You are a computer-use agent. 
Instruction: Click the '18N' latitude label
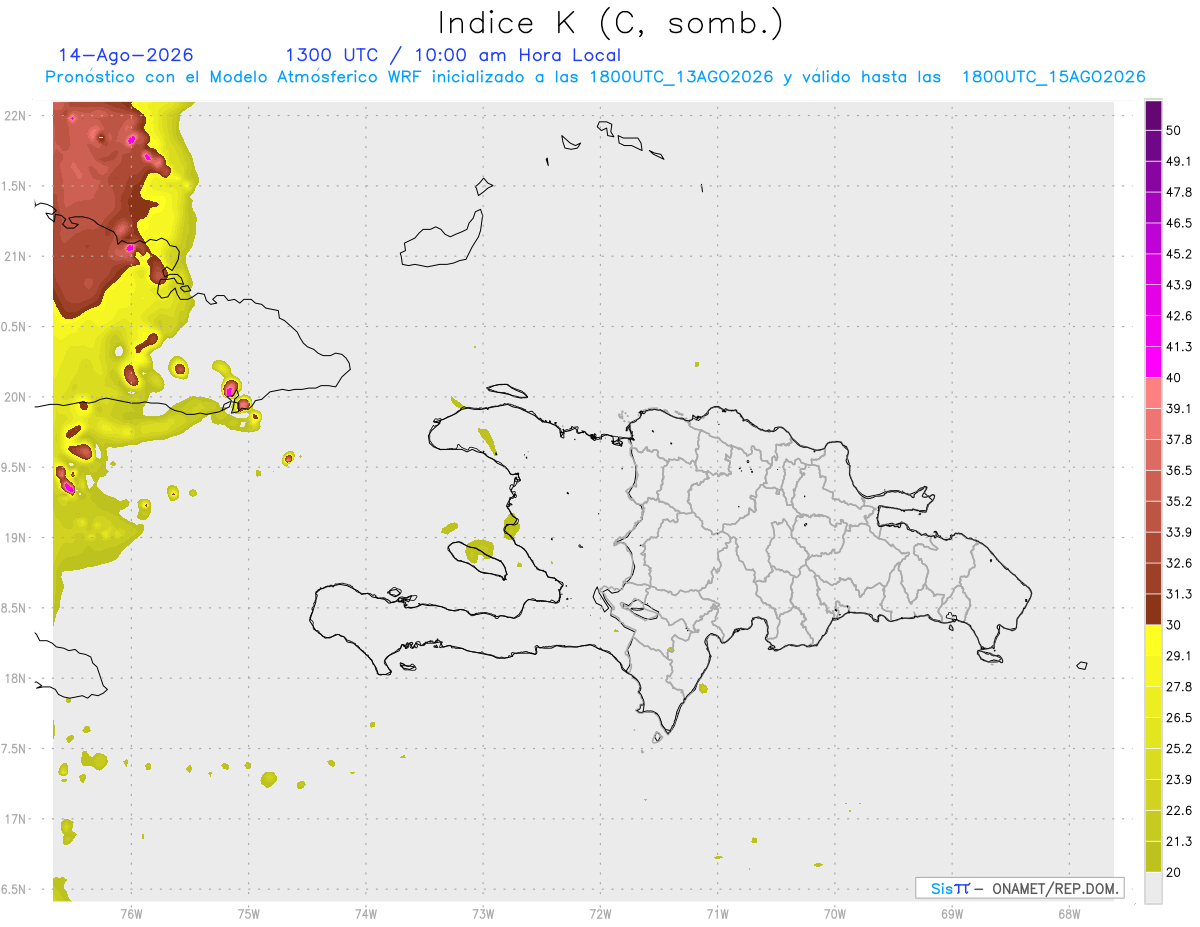point(17,678)
